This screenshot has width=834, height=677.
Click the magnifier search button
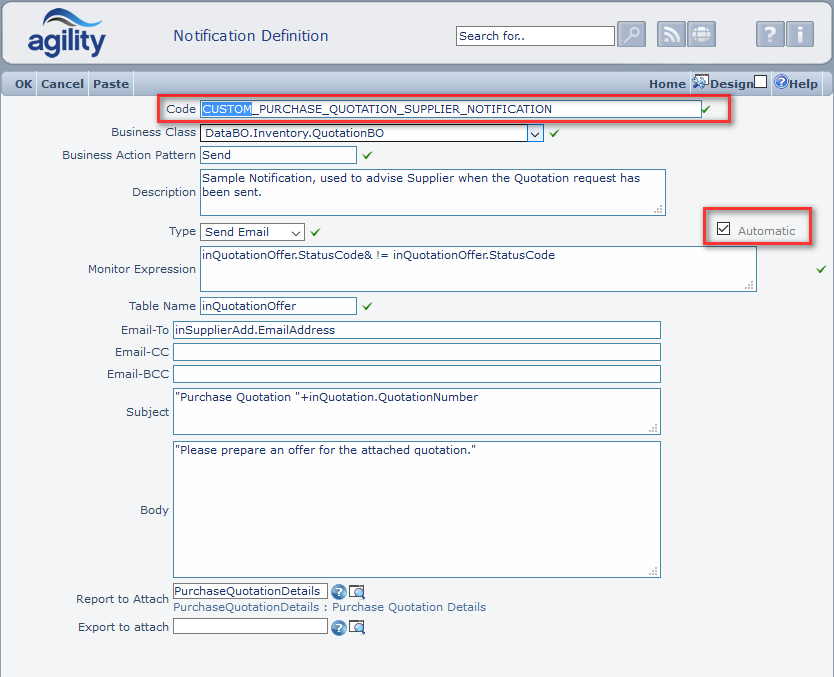pyautogui.click(x=631, y=35)
